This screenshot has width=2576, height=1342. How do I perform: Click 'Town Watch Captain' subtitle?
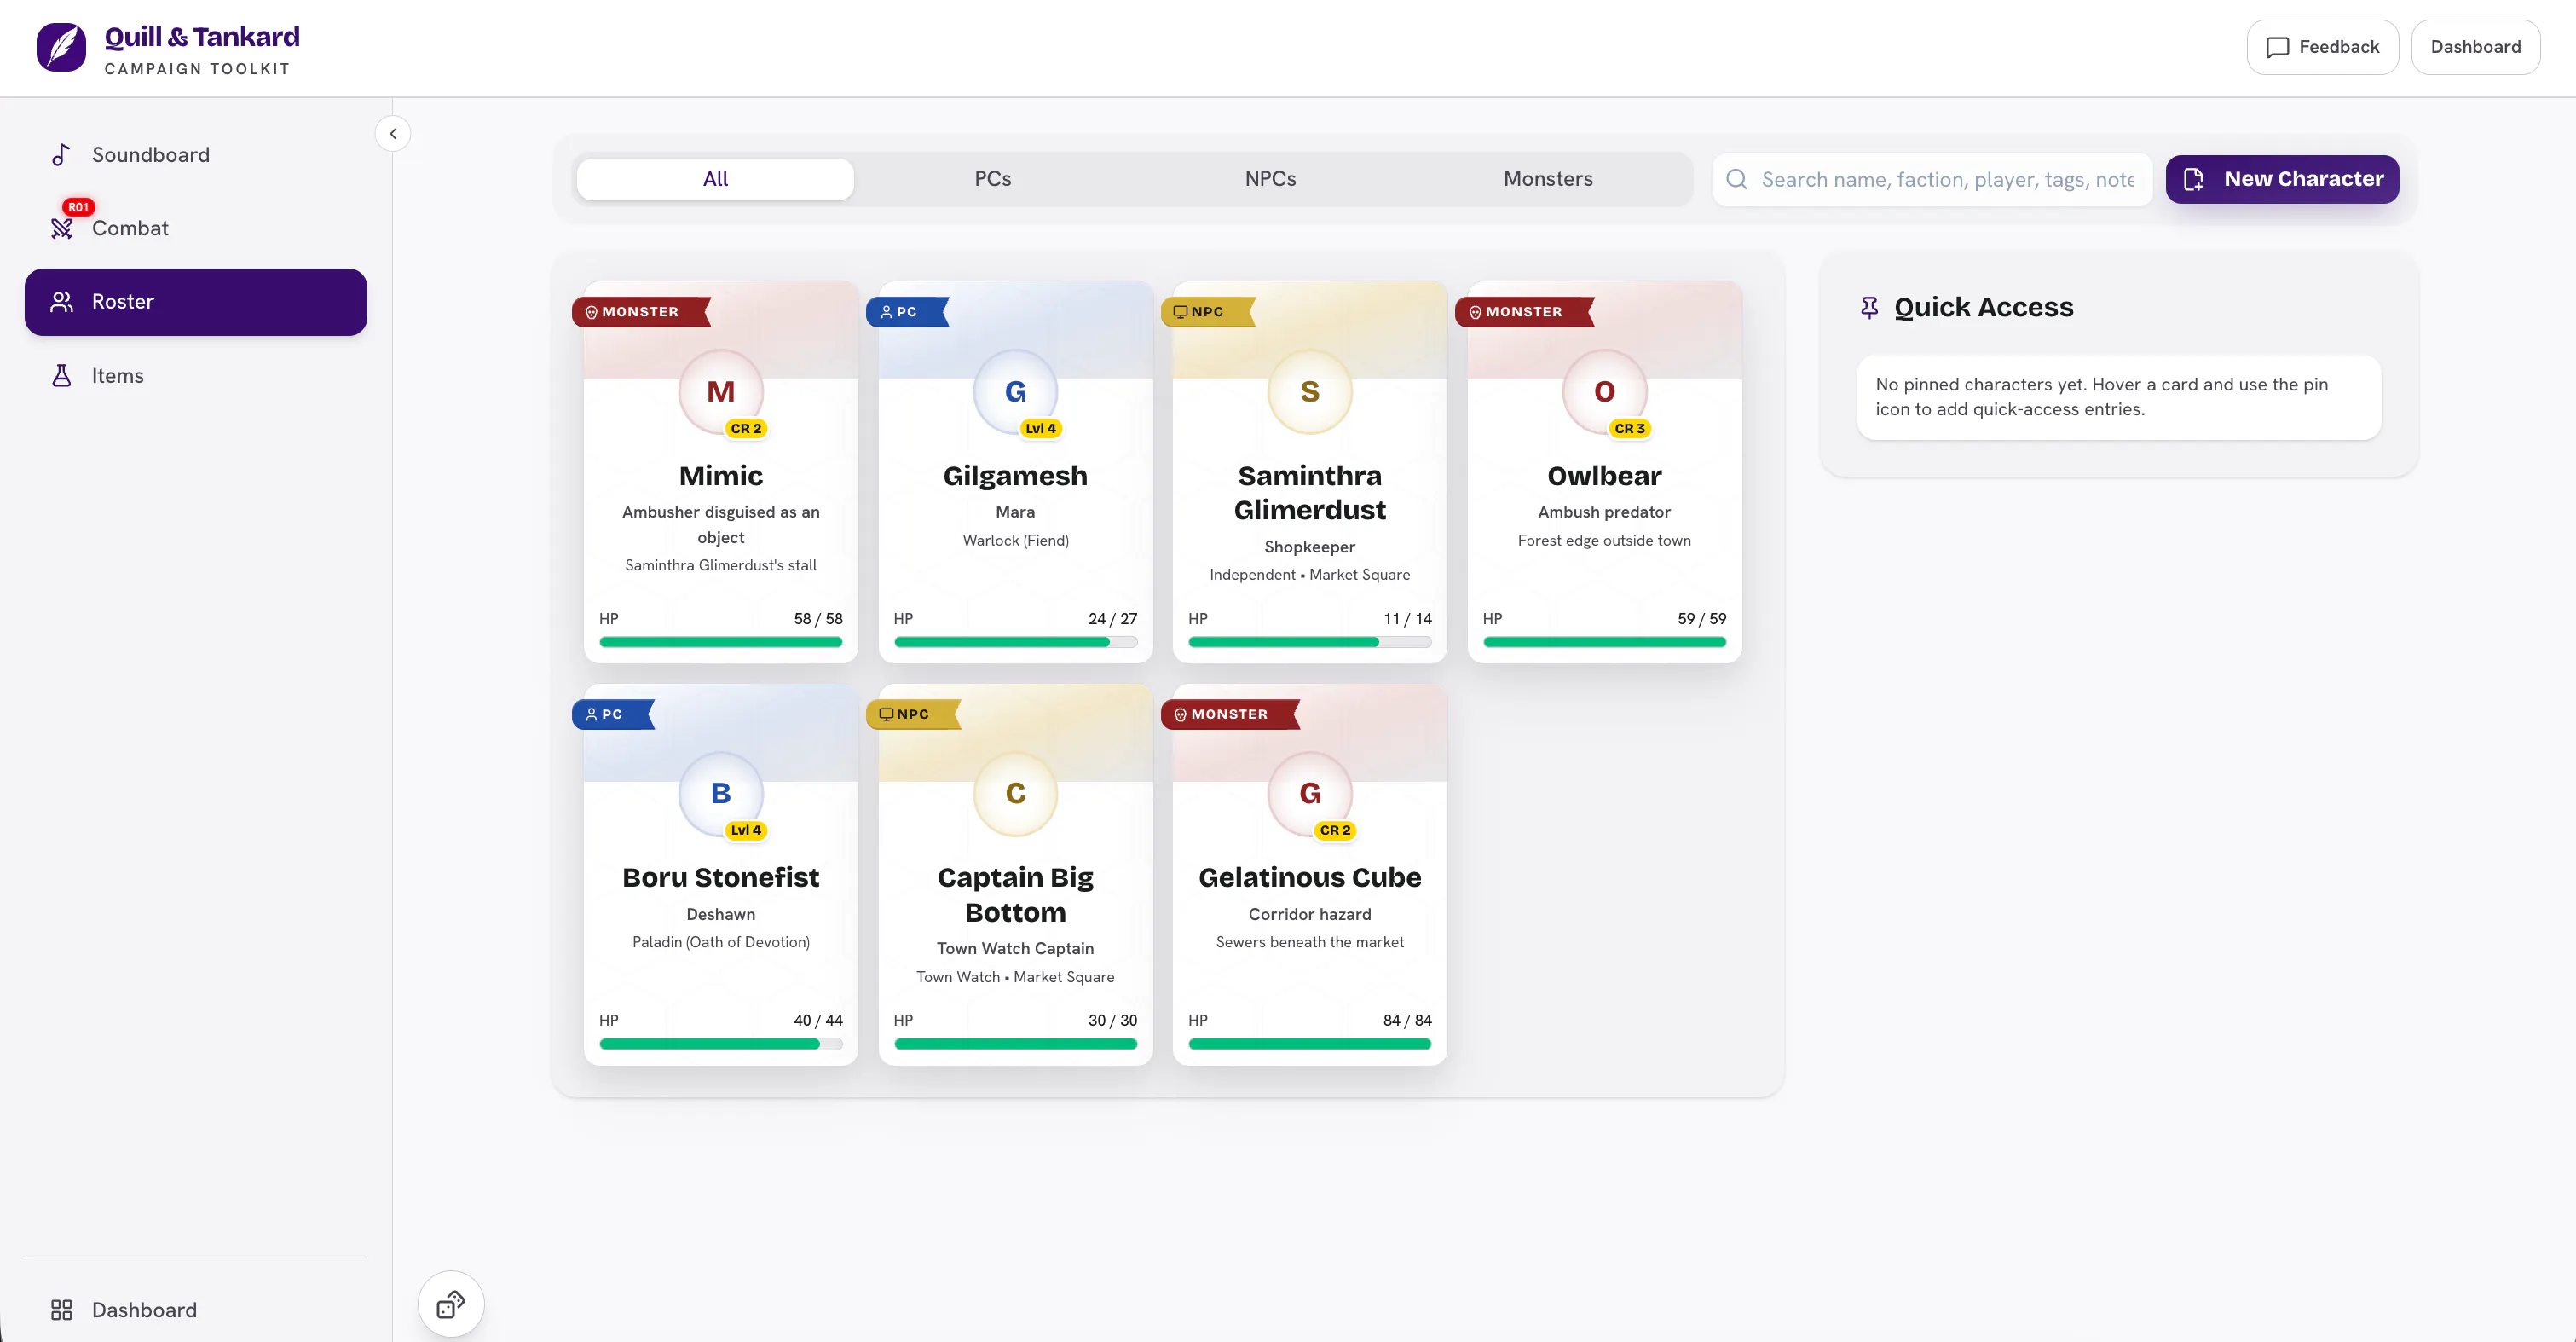(1015, 949)
